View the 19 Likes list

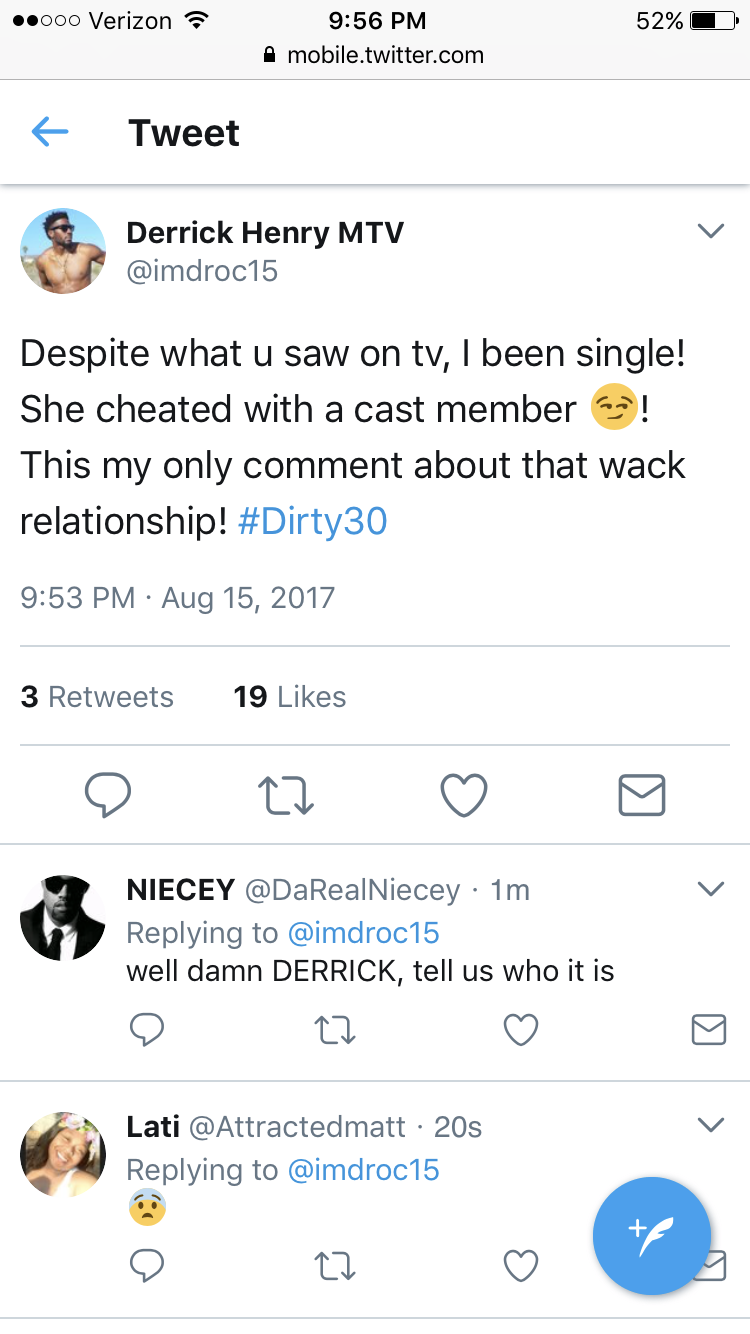[290, 696]
